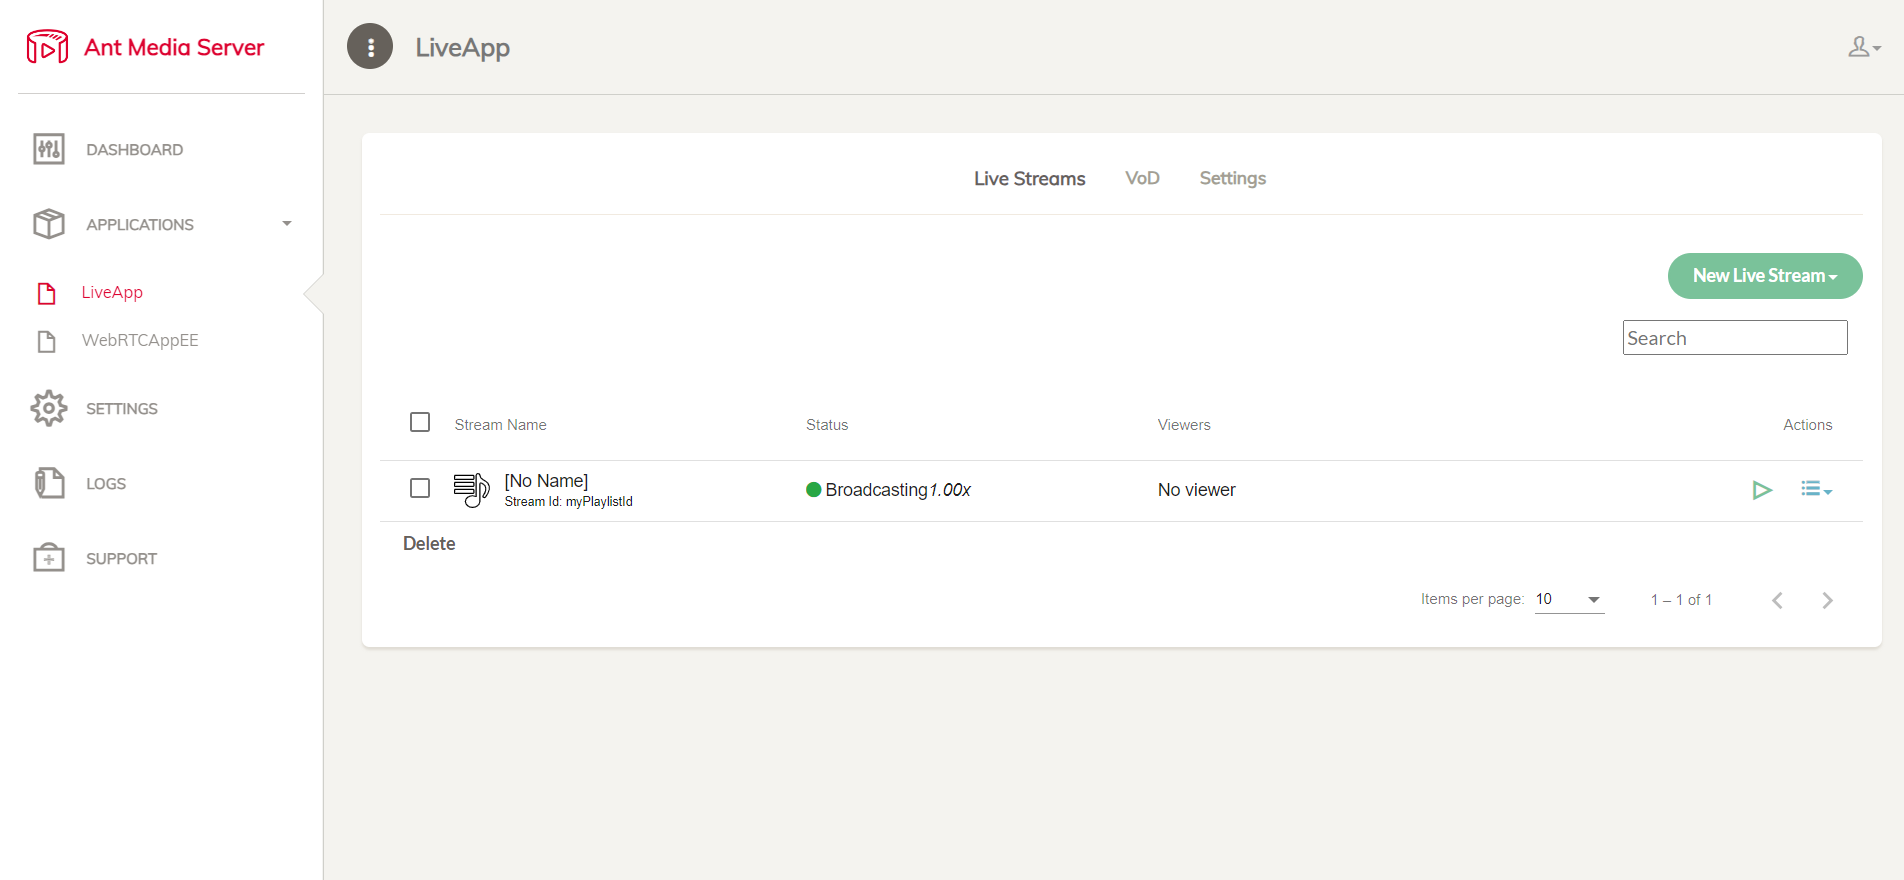Screen dimensions: 1904x880
Task: Click the Stream Id: myPlaylistId text
Action: [568, 502]
